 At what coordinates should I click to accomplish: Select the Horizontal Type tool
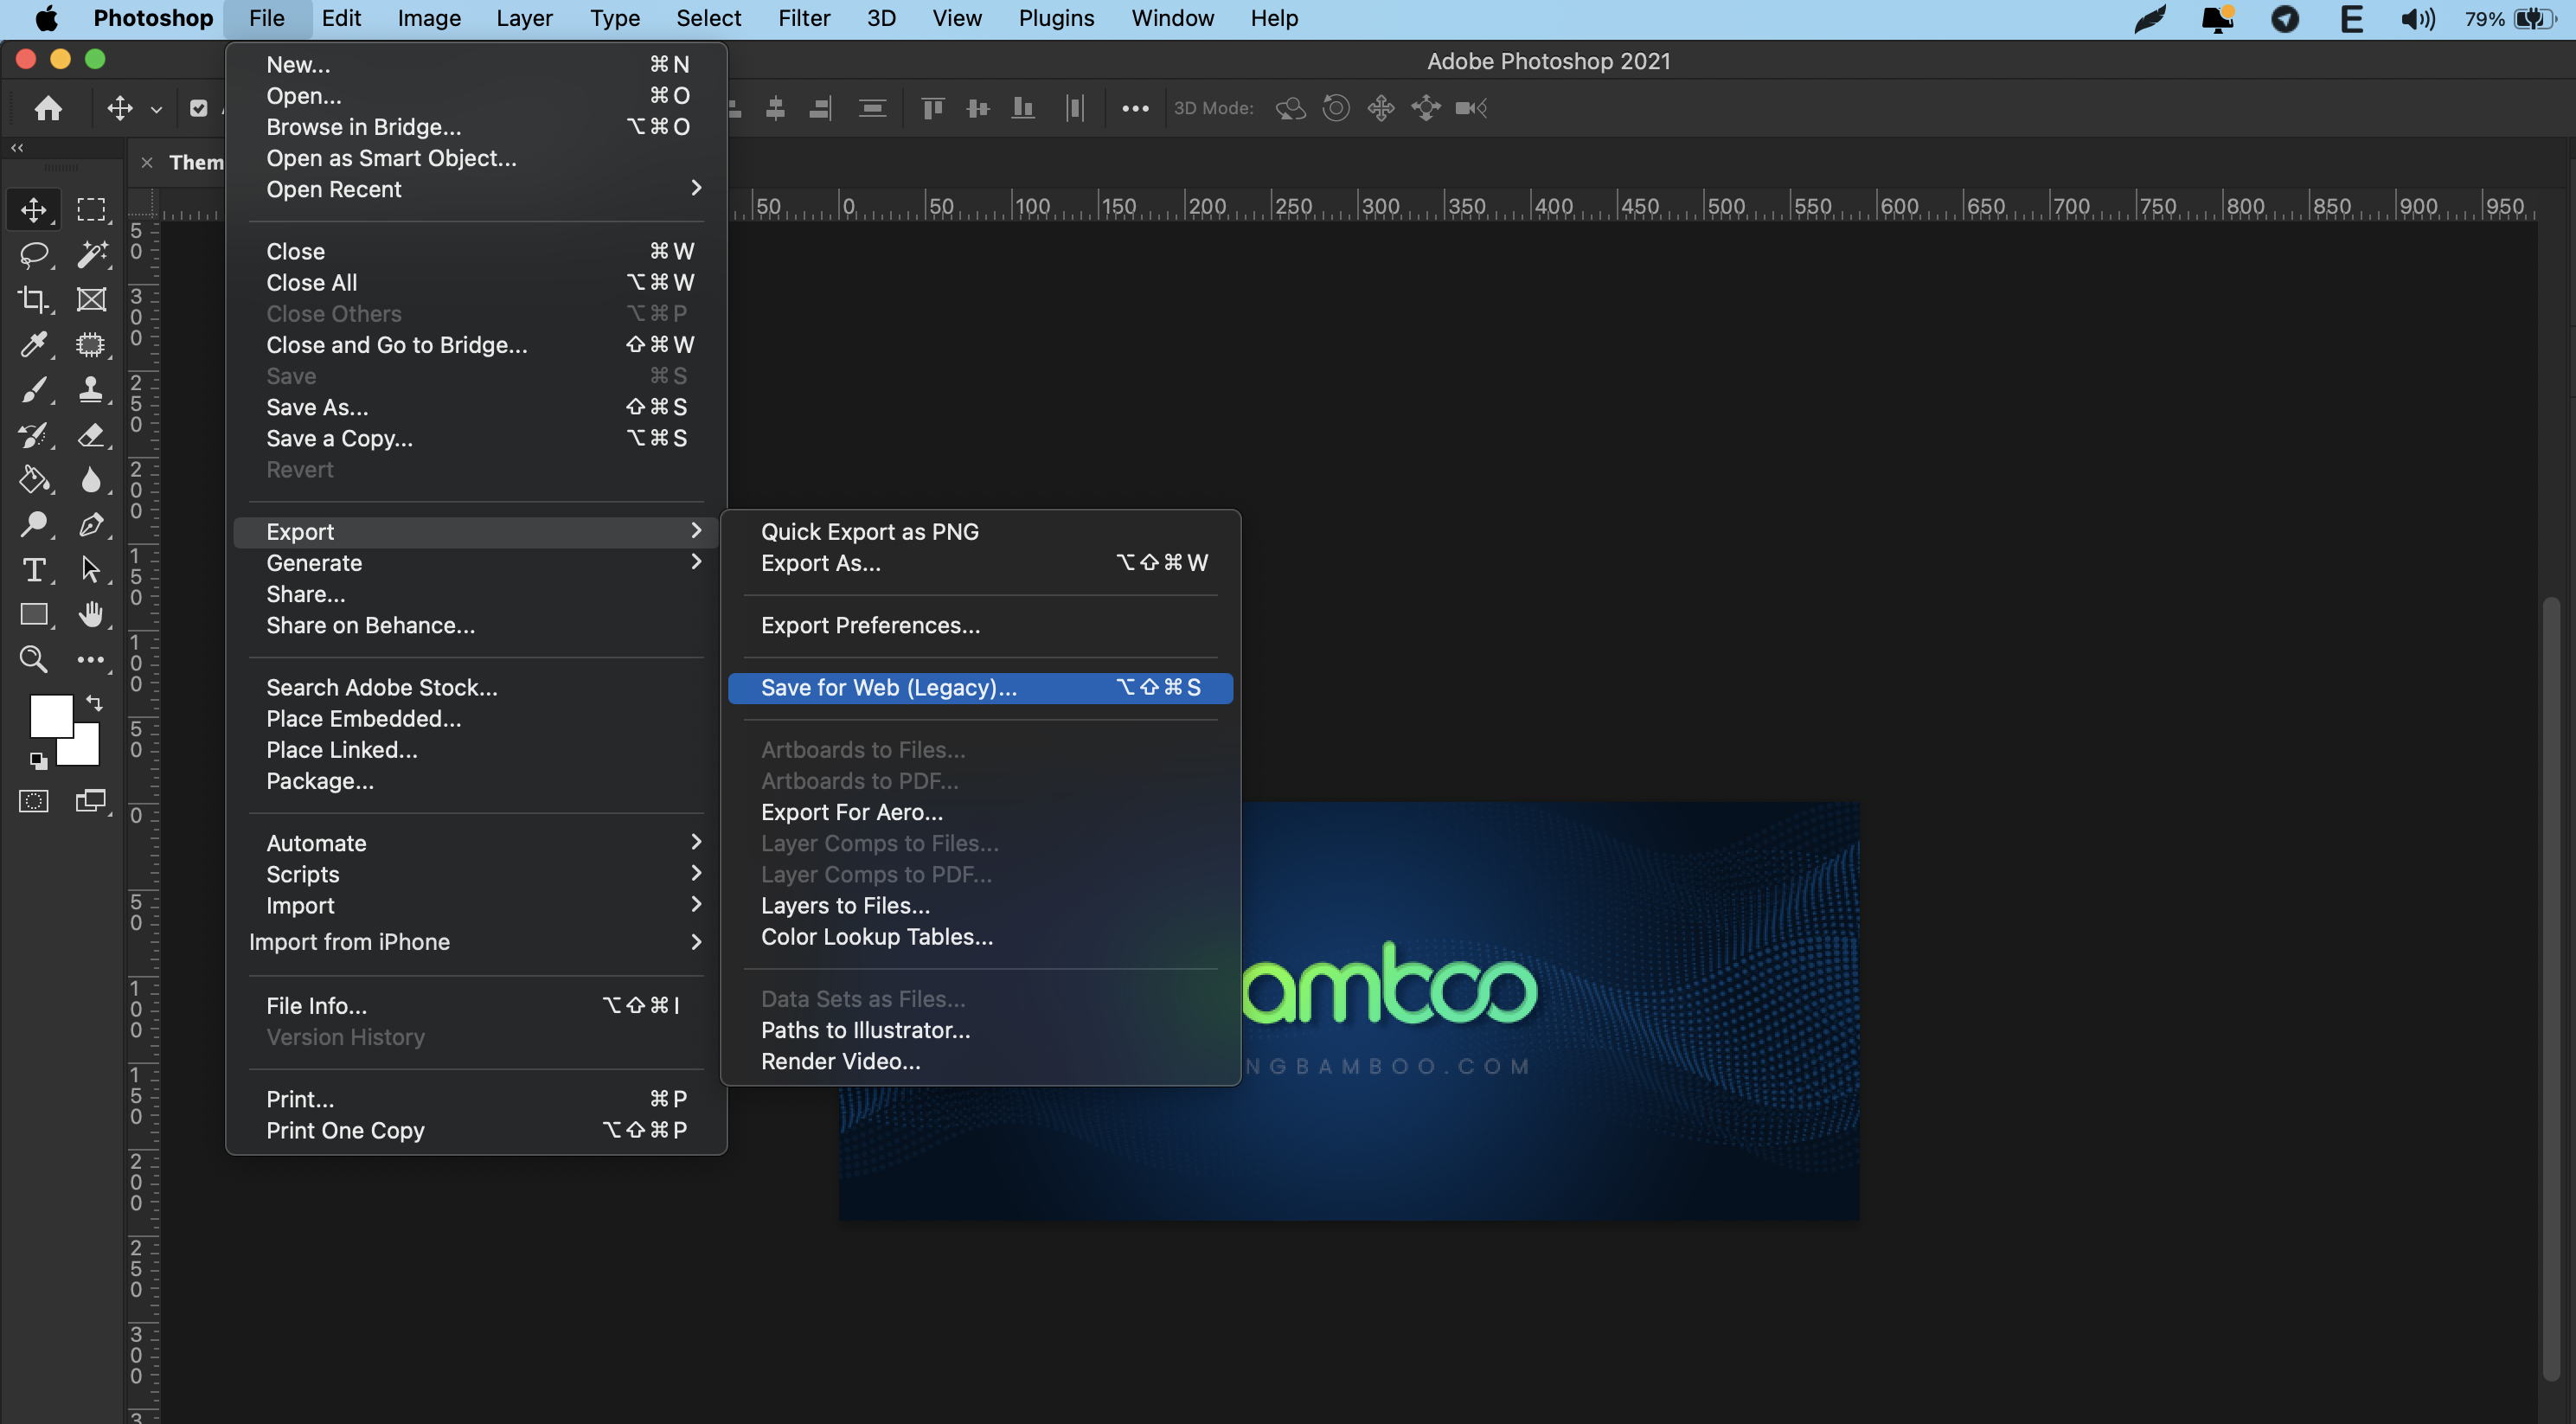(x=34, y=569)
